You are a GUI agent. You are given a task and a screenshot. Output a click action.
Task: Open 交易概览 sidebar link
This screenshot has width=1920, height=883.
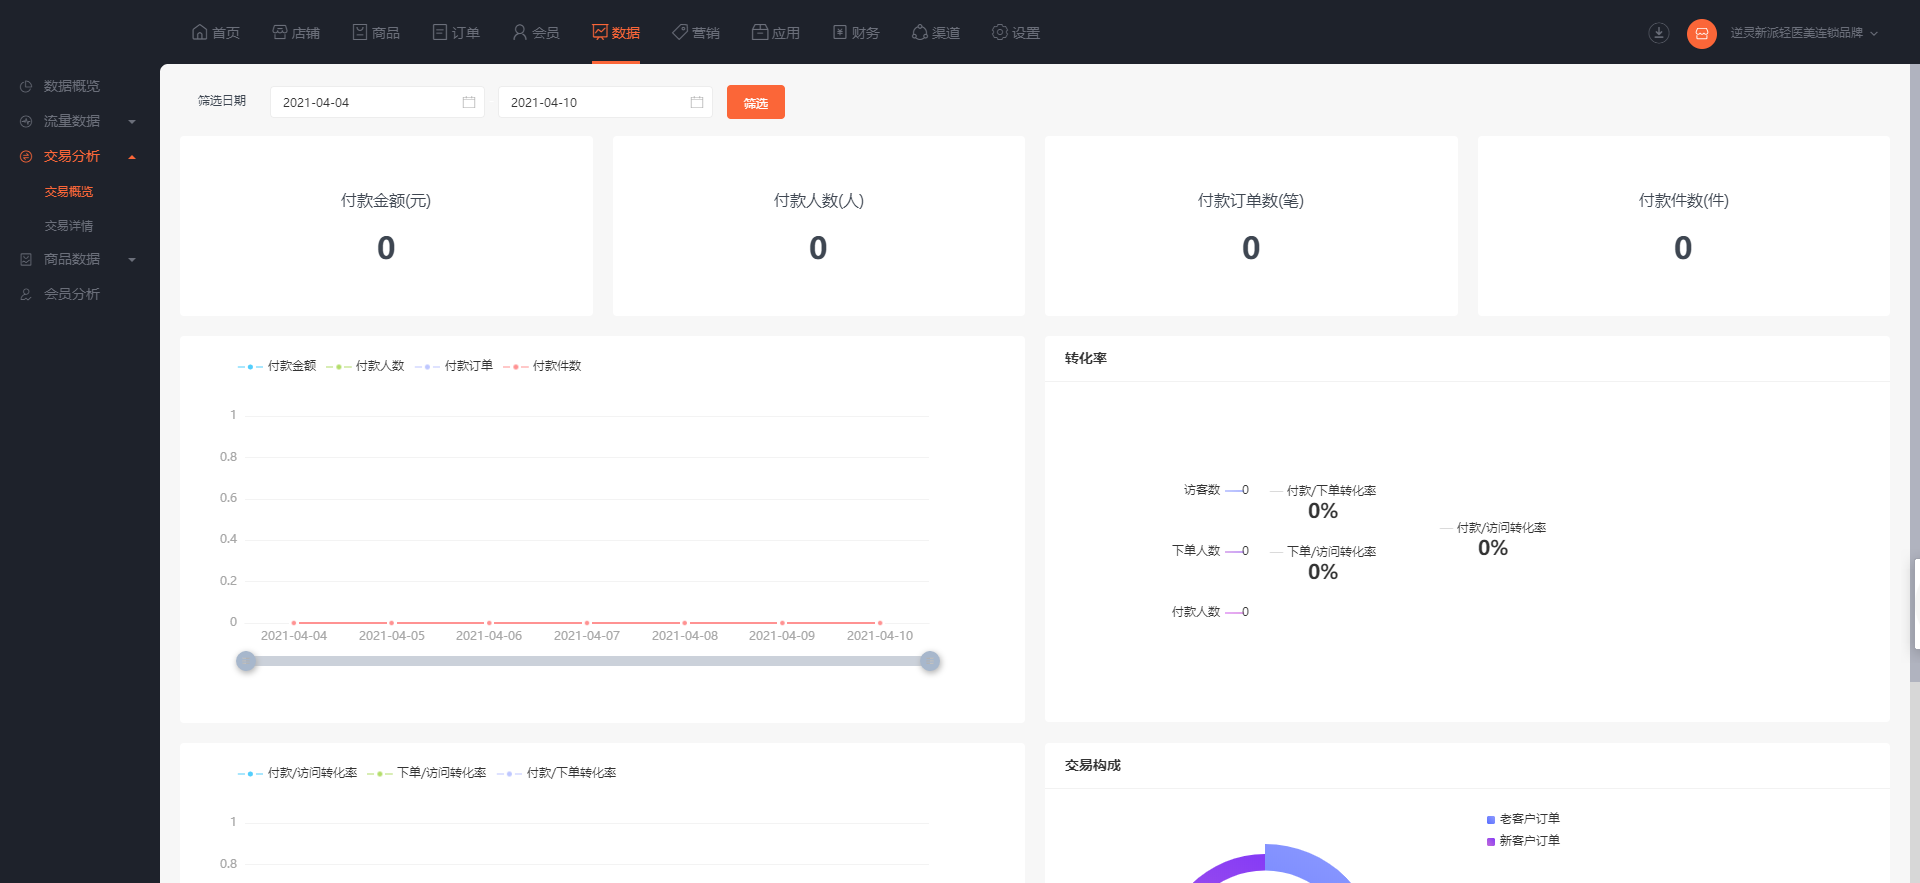69,192
